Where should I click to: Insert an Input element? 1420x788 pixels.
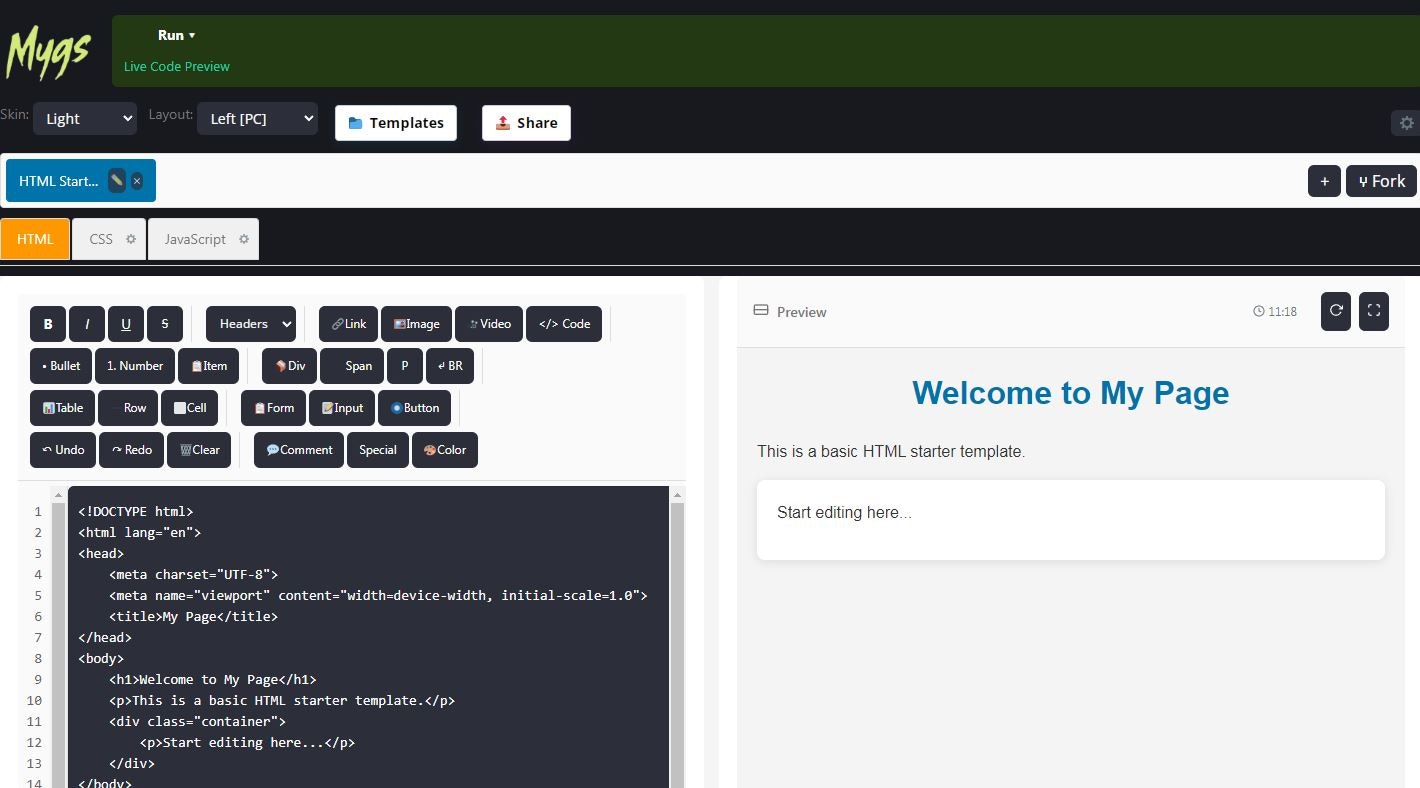342,408
